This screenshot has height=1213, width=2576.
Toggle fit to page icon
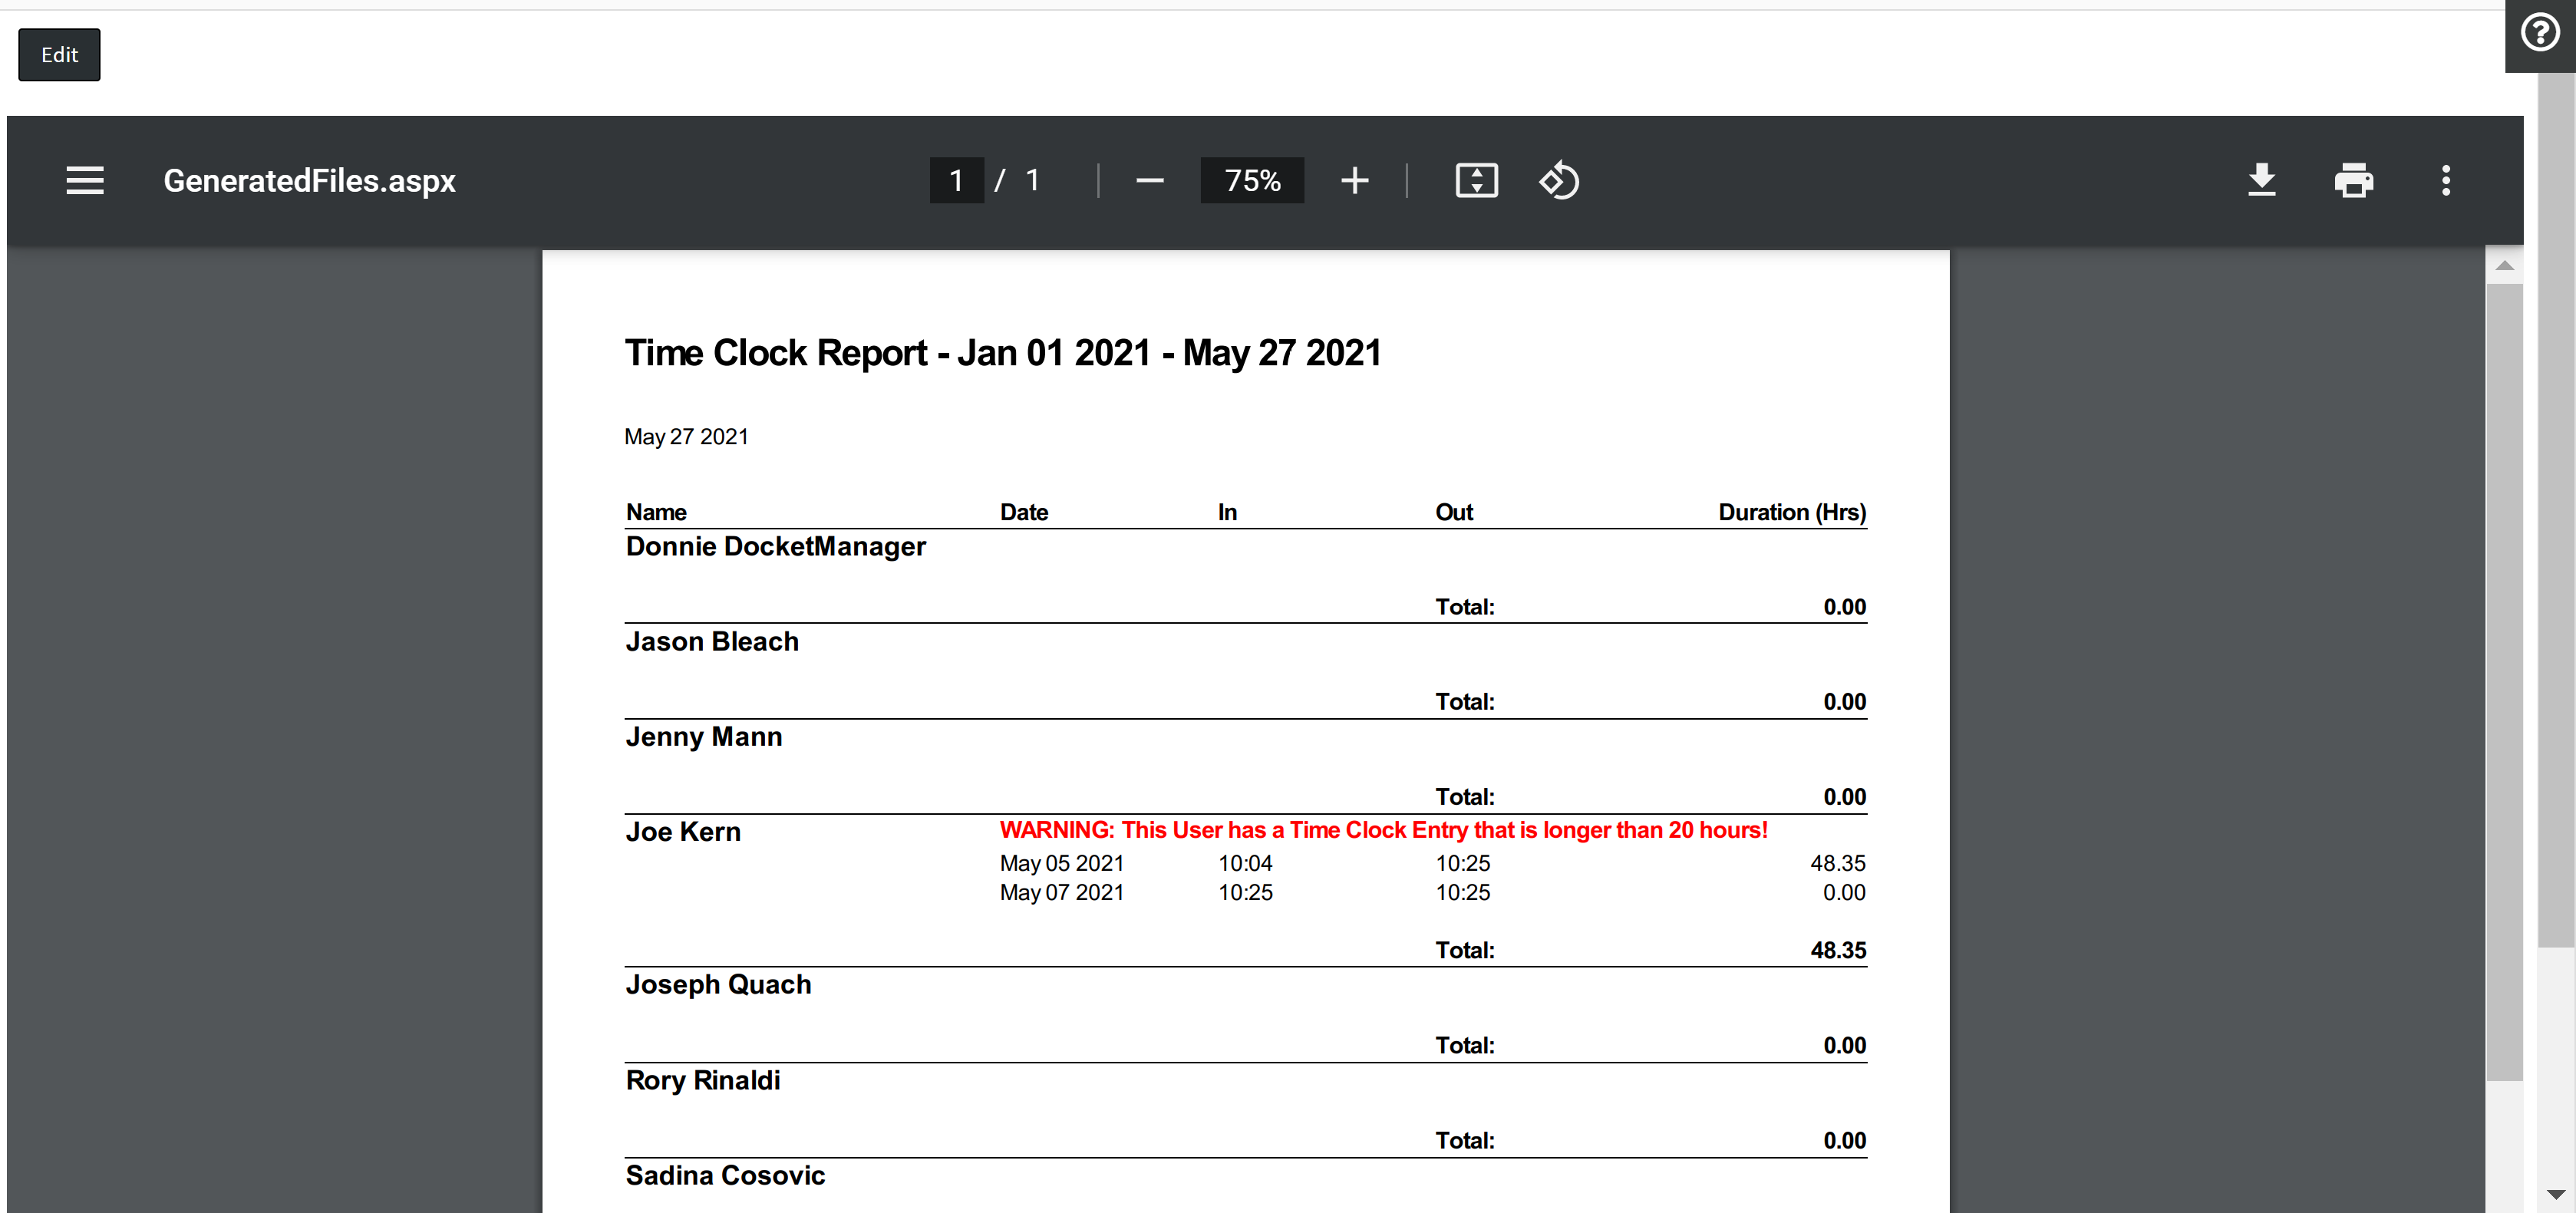[x=1476, y=180]
